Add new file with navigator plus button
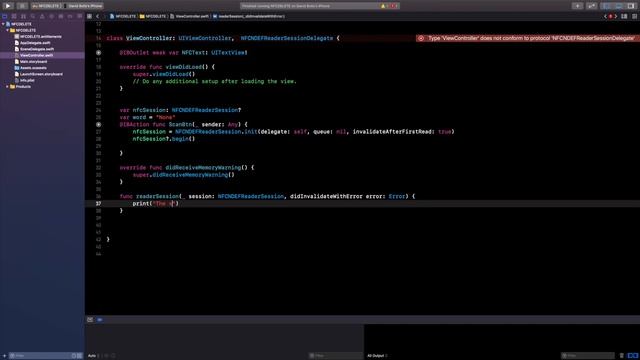Screen dimensions: 640x360 coord(4,356)
